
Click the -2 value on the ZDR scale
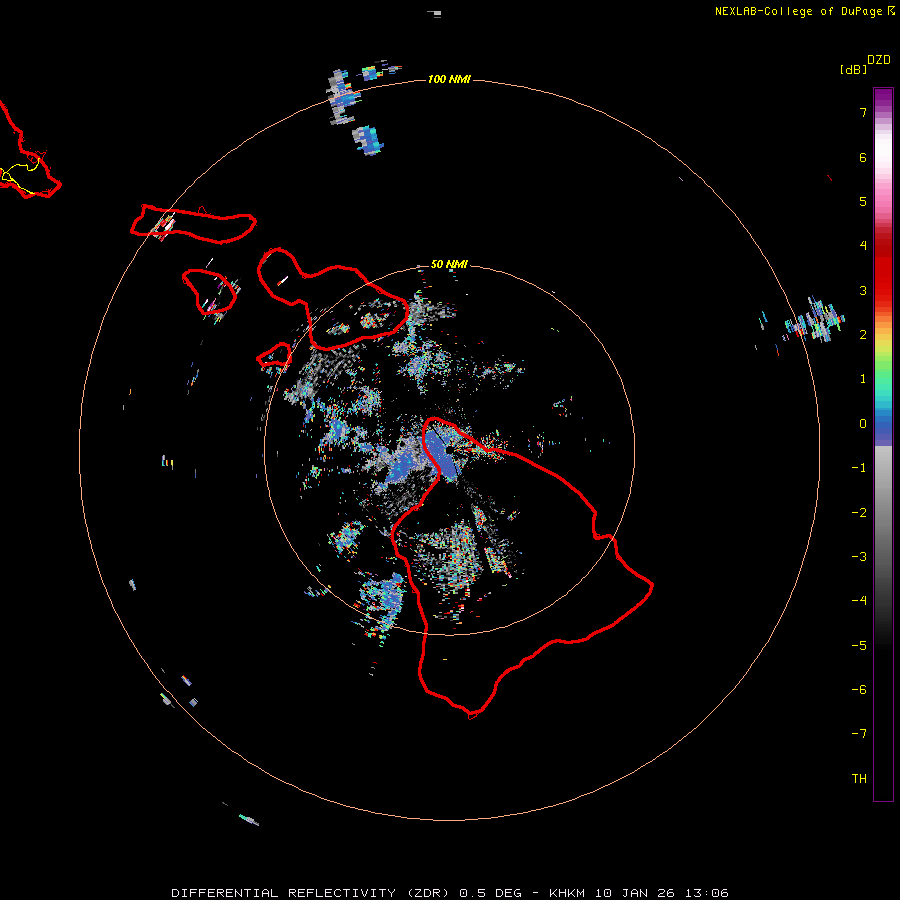click(x=859, y=513)
